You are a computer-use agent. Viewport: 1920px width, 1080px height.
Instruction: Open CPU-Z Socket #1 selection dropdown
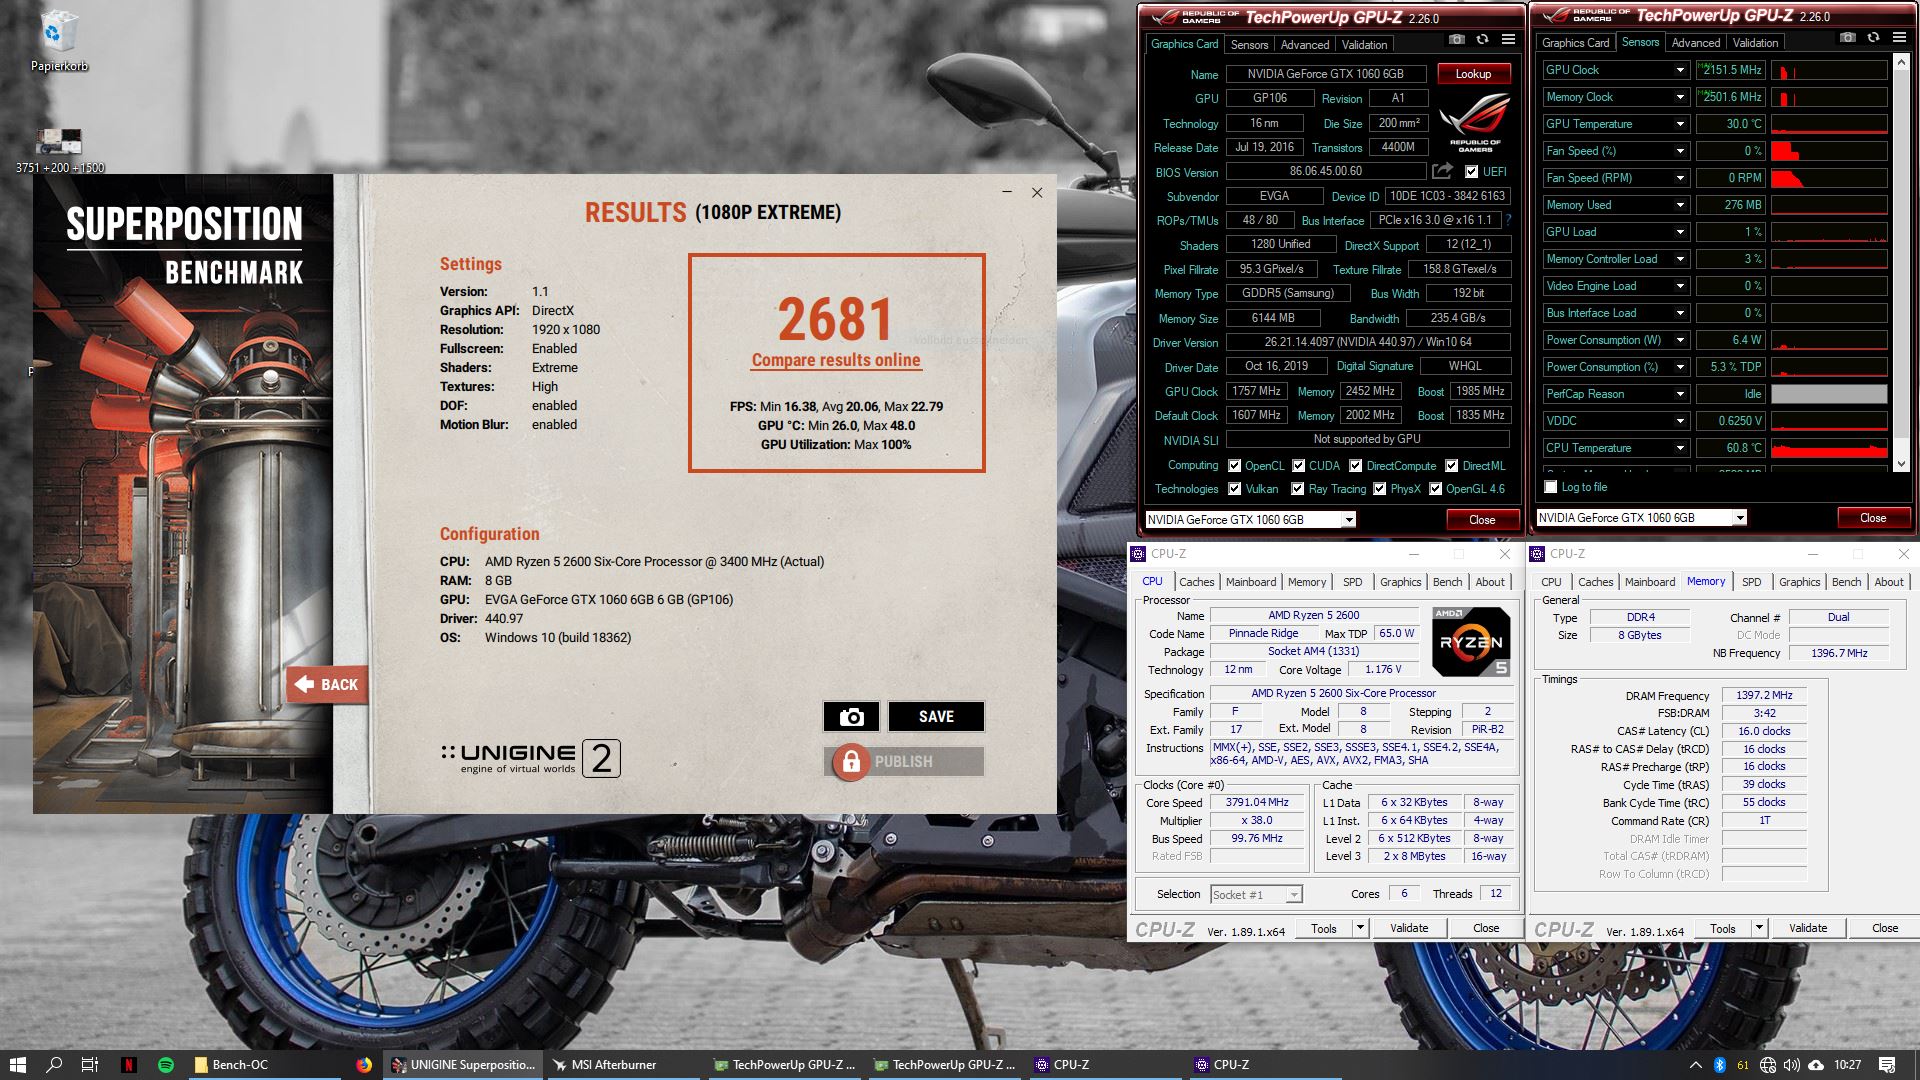[1256, 895]
